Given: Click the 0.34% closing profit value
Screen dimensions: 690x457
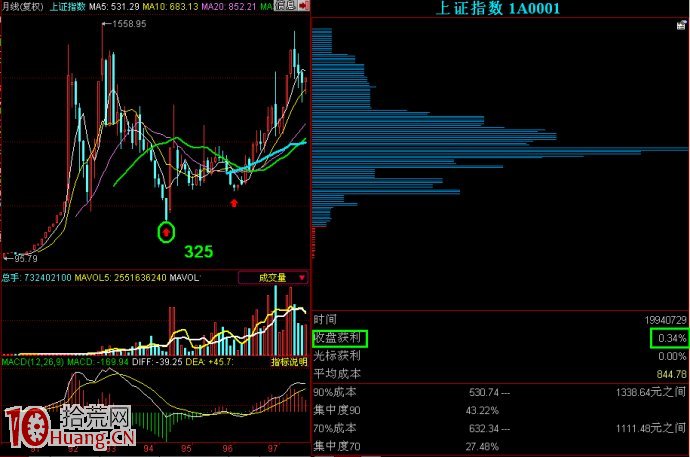Looking at the screenshot, I should coord(672,338).
